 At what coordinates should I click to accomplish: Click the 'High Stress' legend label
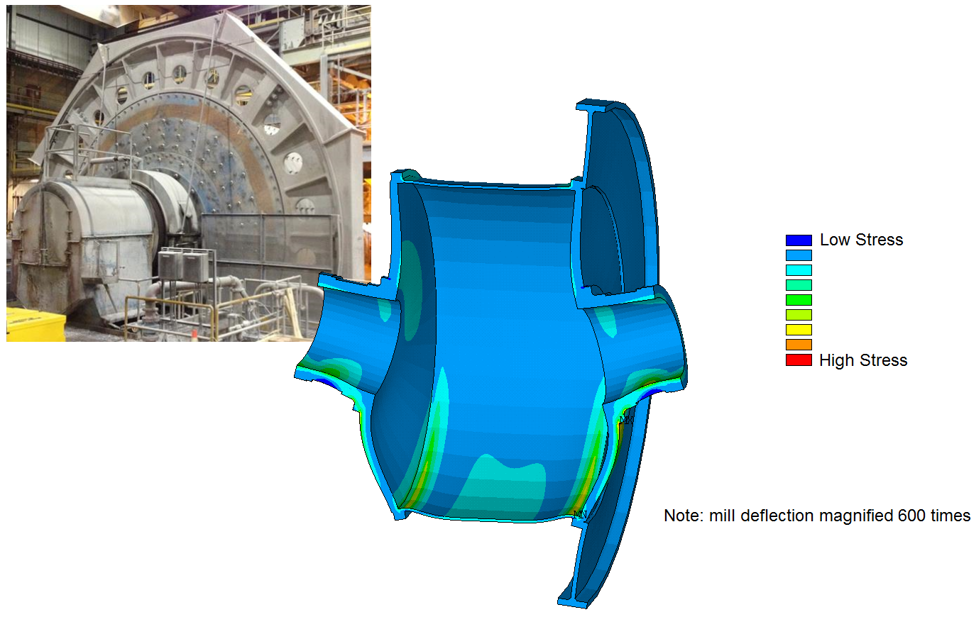coord(863,360)
